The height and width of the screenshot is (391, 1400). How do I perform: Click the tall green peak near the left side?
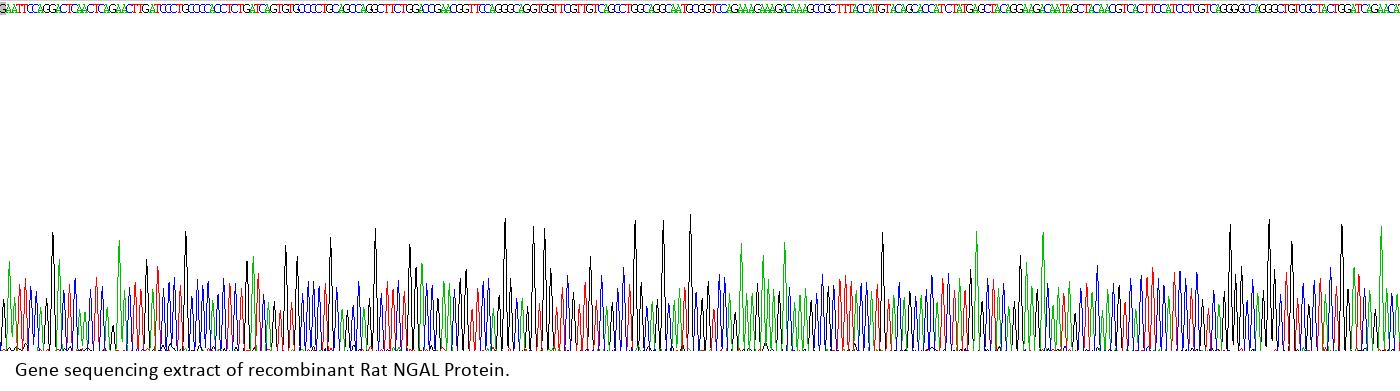(119, 294)
